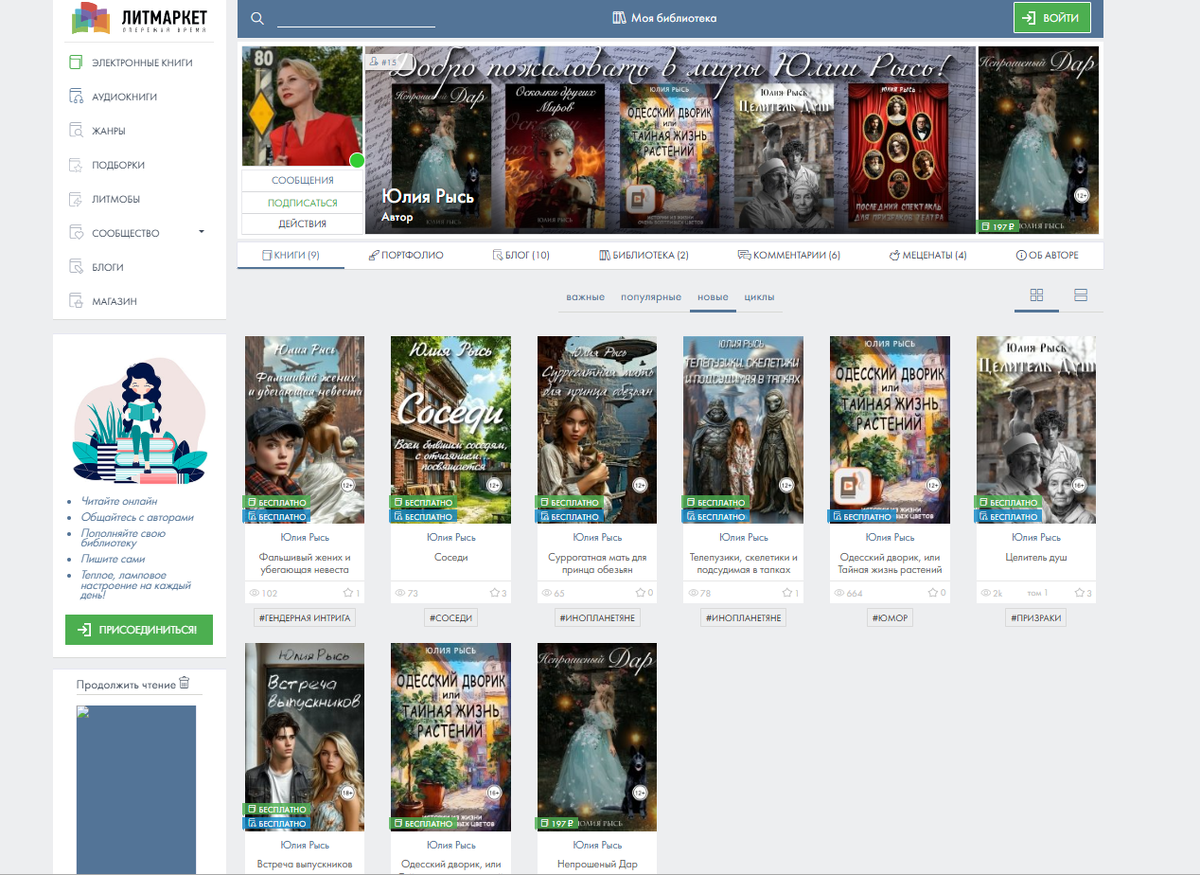1200x875 pixels.
Task: Click the #15 rank badge in banner
Action: (x=385, y=62)
